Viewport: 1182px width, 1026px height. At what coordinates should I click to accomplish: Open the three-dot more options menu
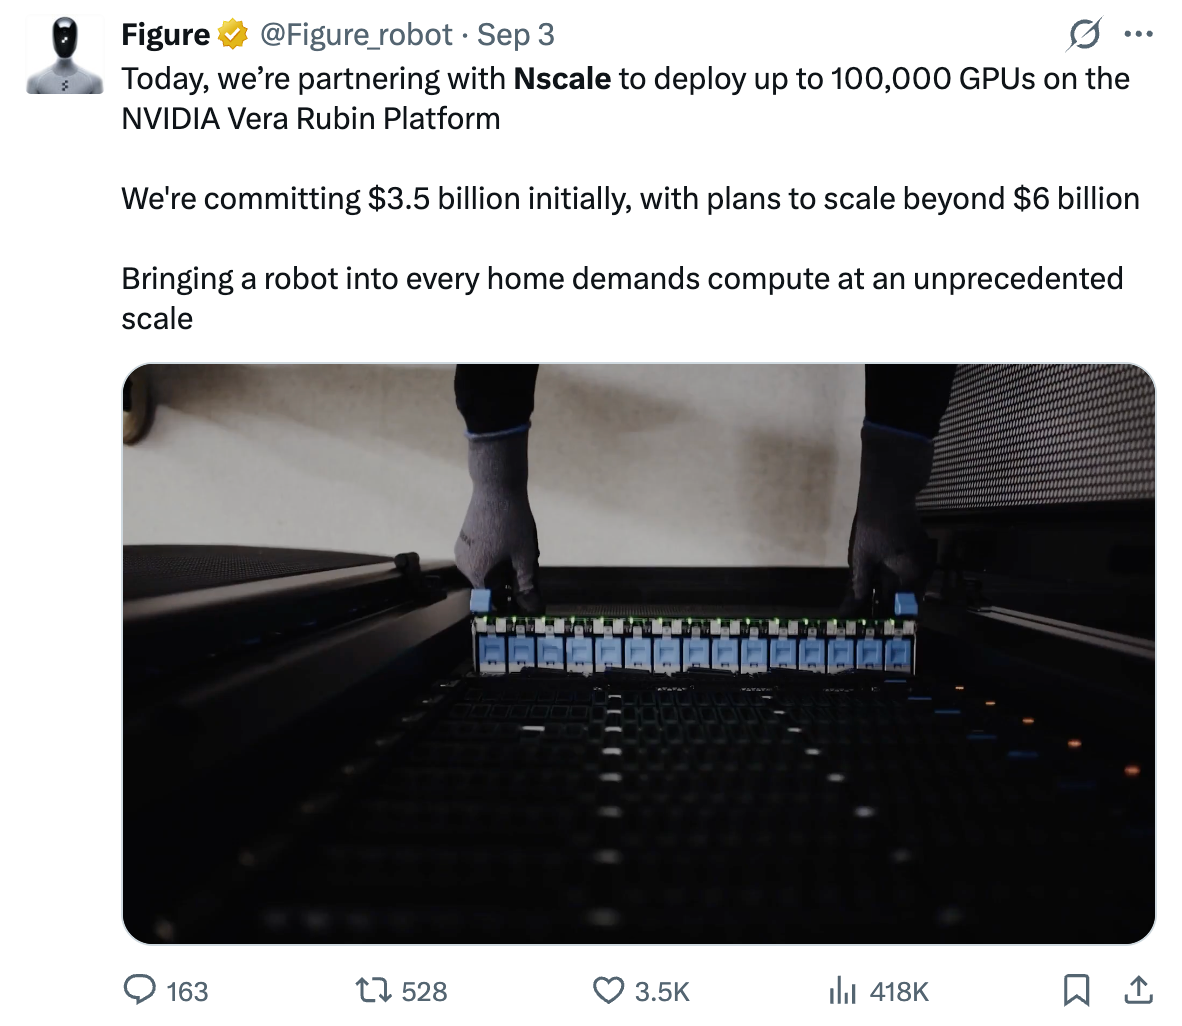(x=1138, y=34)
